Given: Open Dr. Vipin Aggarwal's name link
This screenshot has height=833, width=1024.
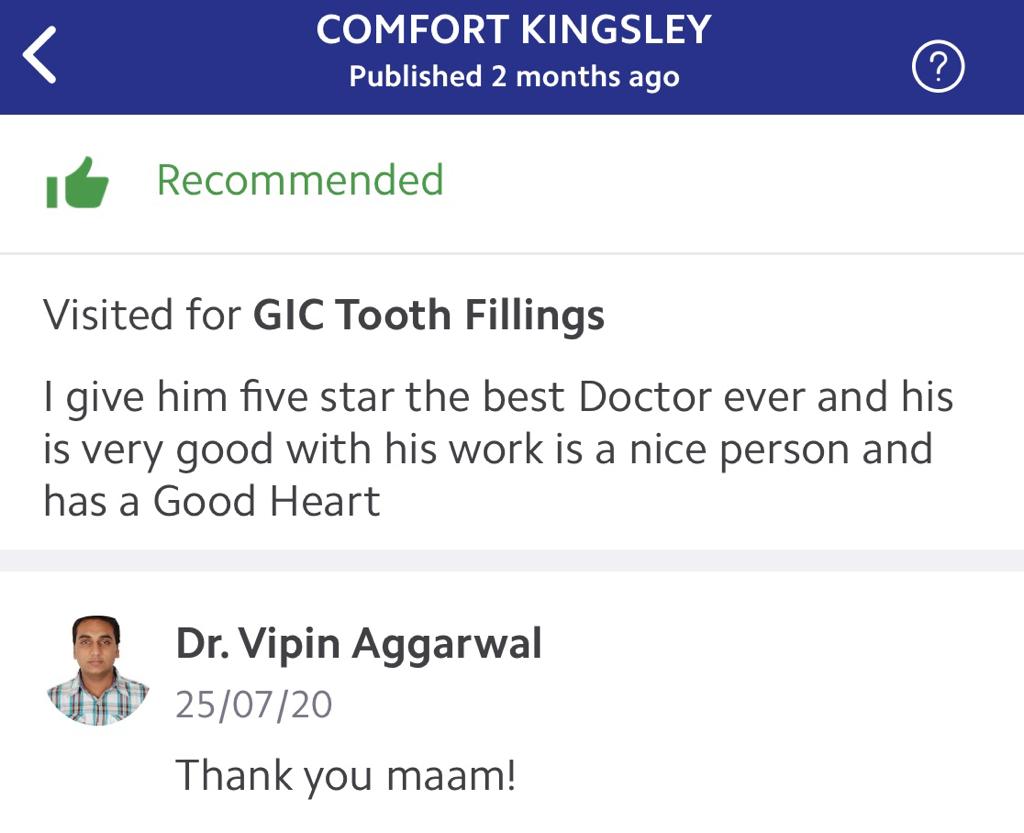Looking at the screenshot, I should click(358, 643).
